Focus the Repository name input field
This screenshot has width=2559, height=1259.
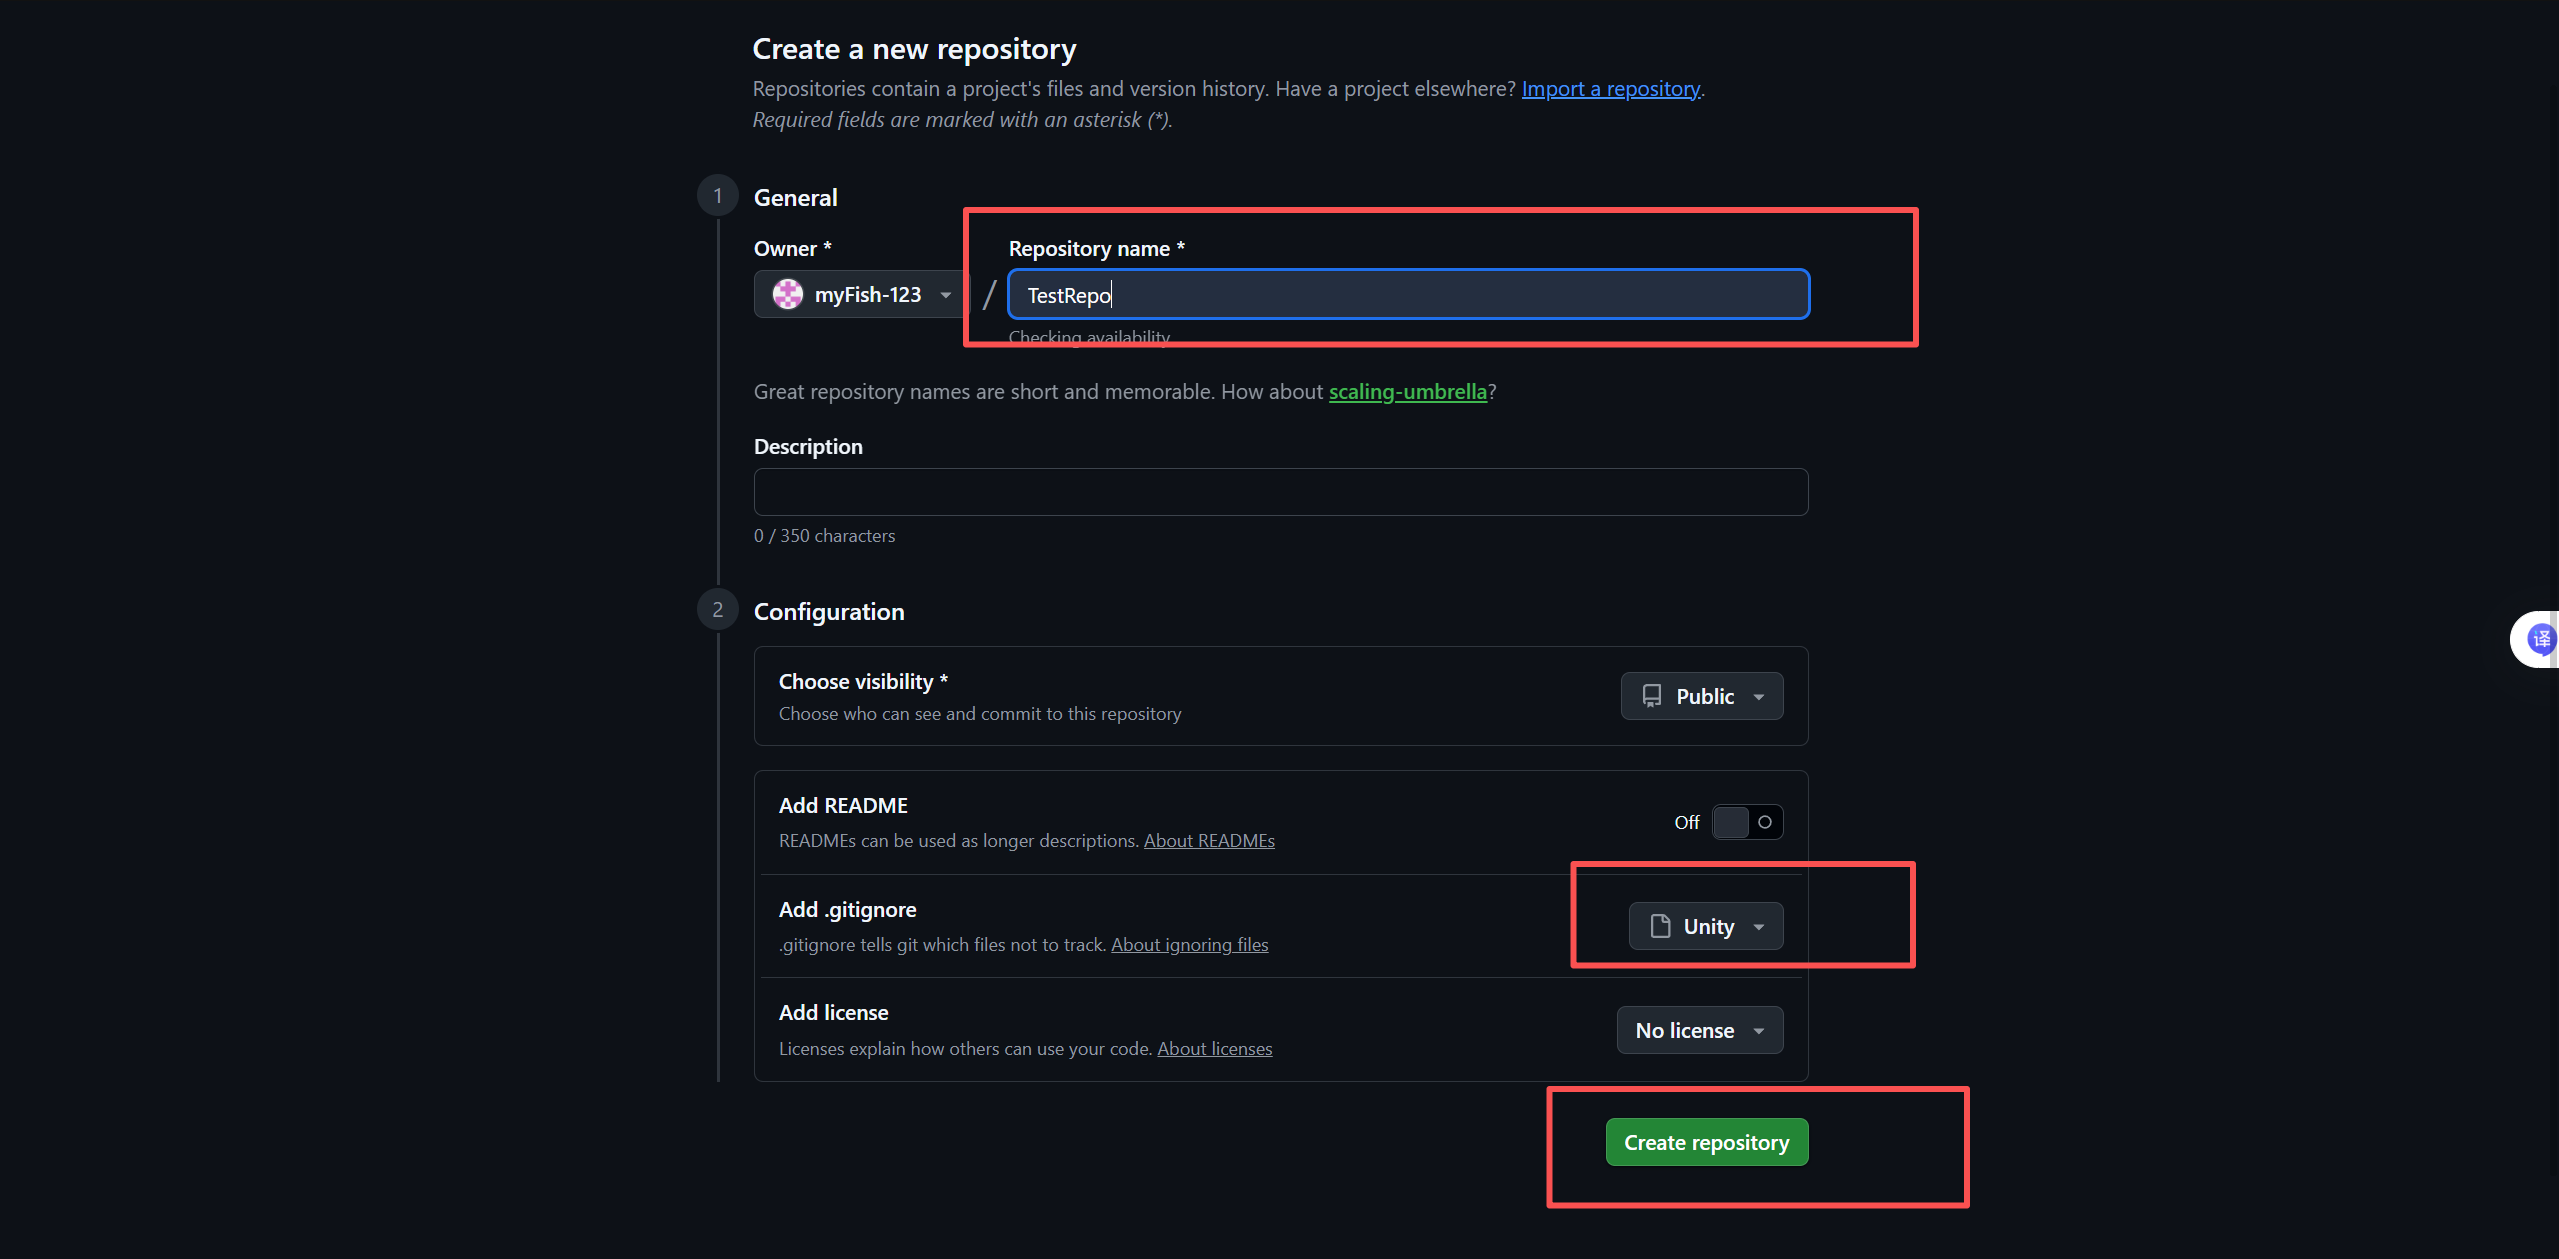click(x=1409, y=294)
